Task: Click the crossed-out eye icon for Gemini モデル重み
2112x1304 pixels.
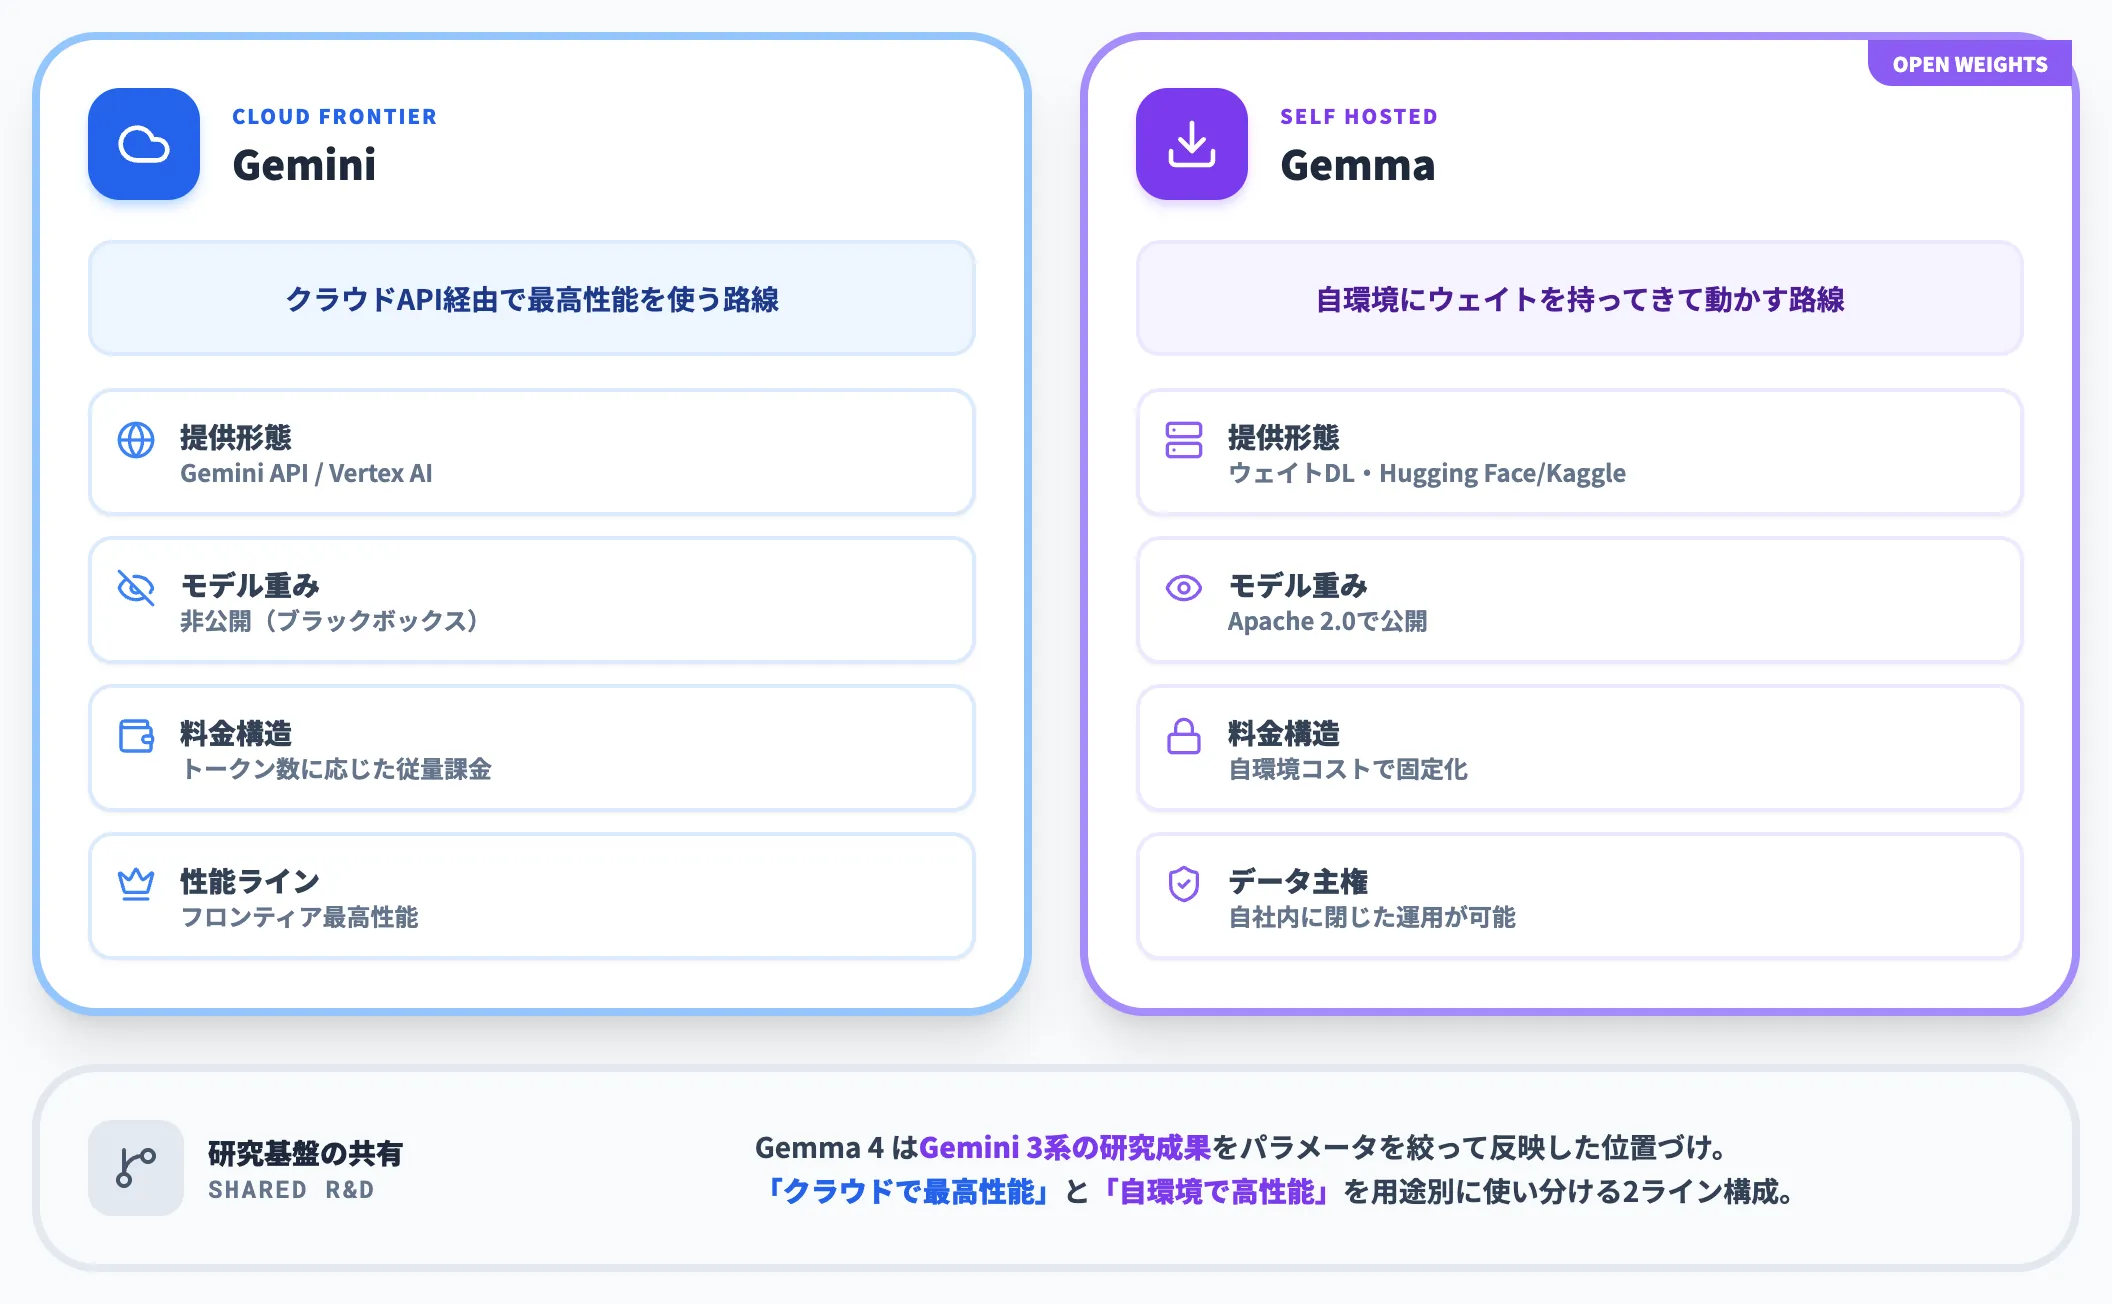Action: click(x=136, y=588)
